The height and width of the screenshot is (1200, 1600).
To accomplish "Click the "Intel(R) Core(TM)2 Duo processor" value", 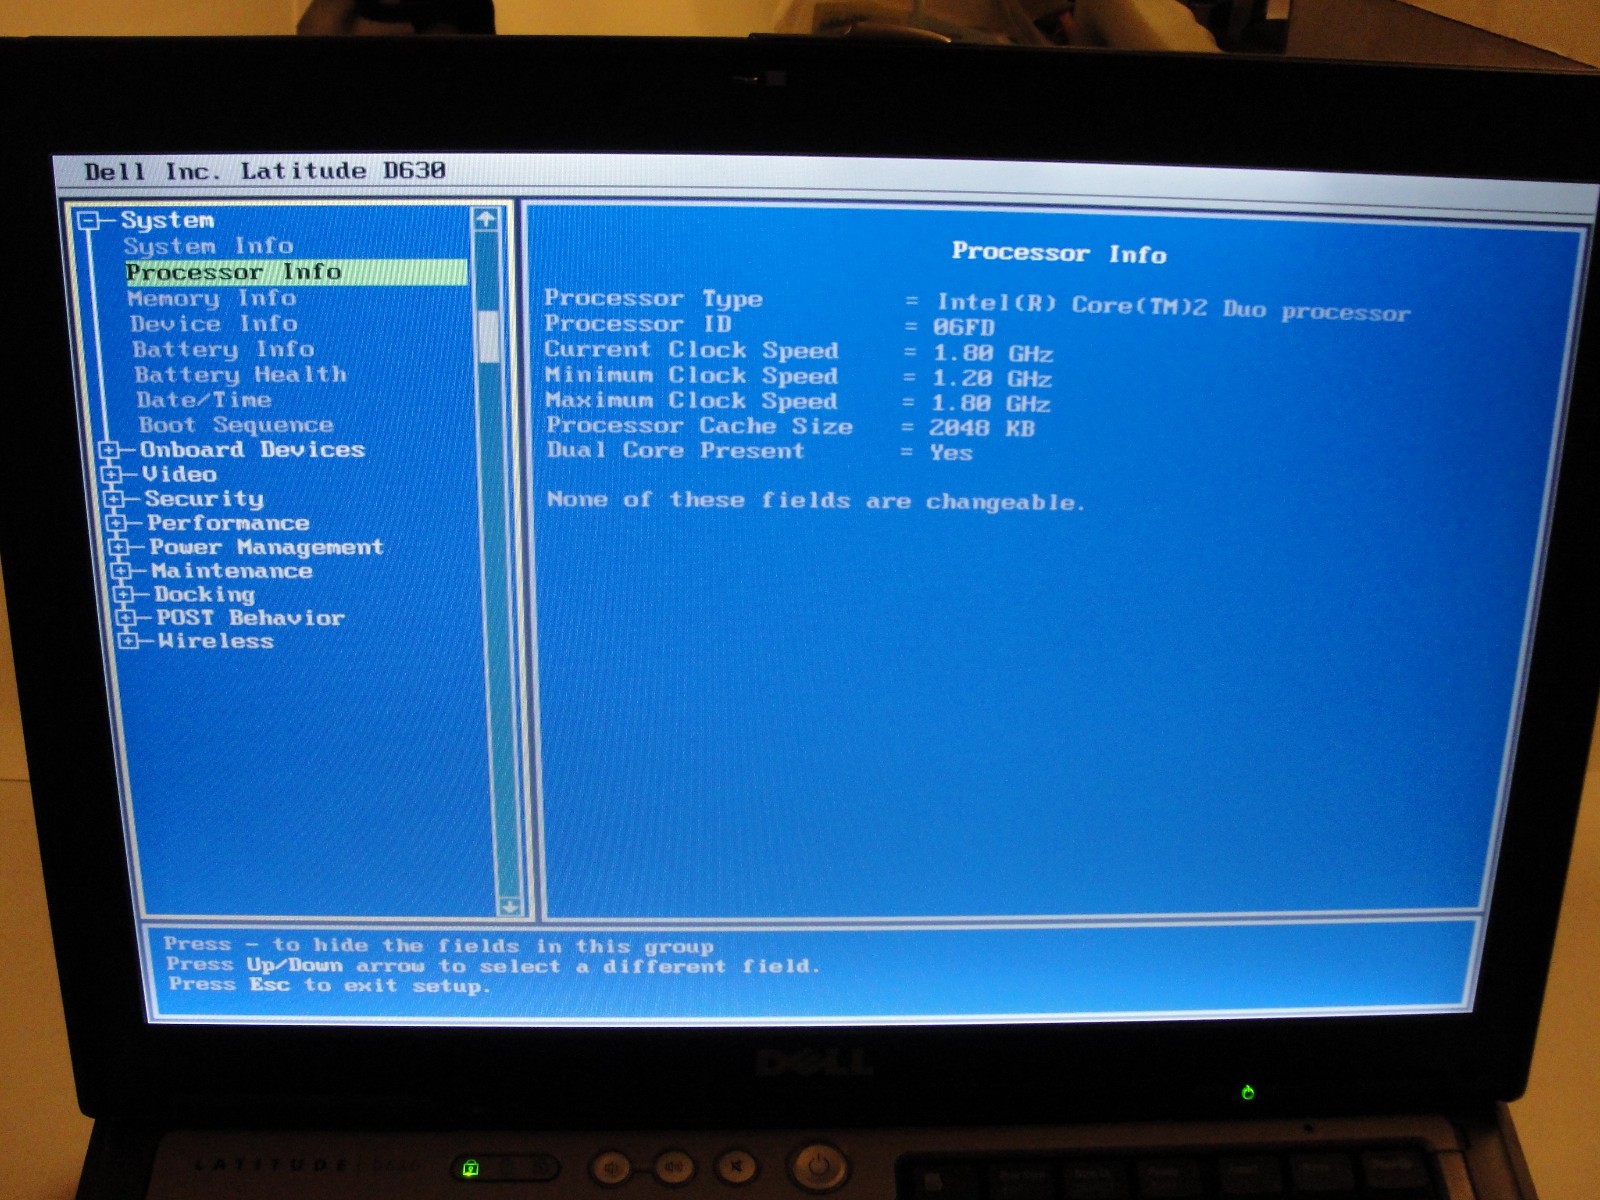I will (1173, 308).
